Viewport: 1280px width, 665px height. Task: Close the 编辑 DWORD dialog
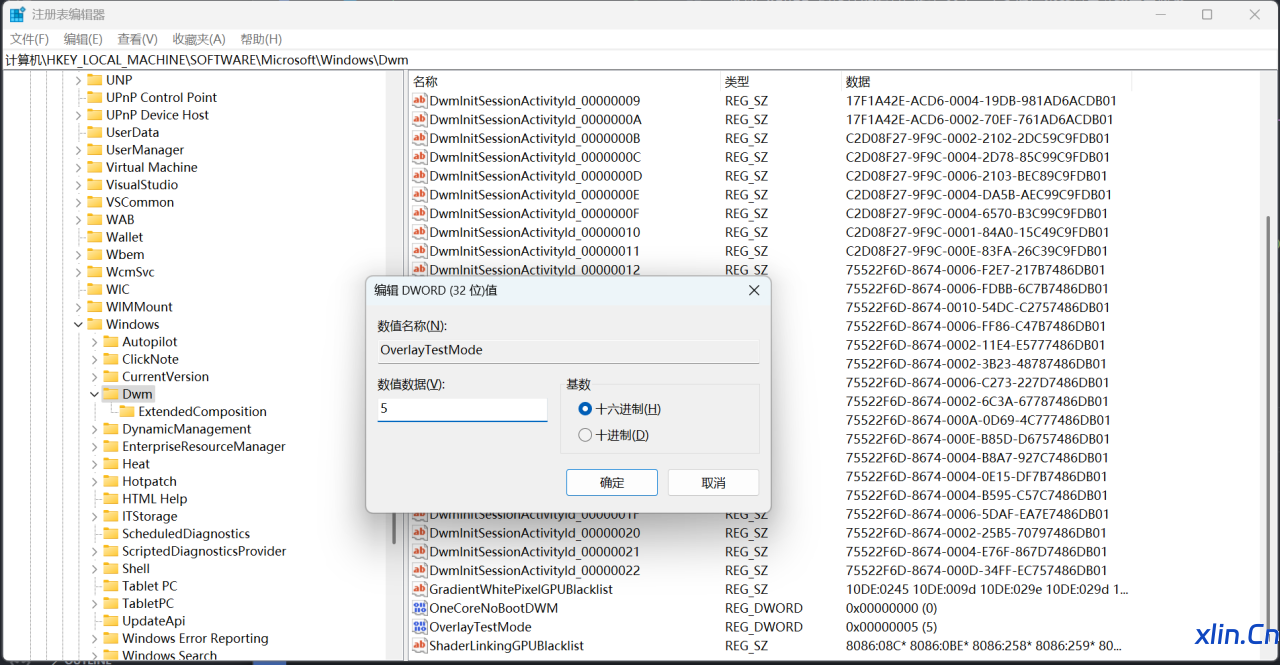(x=754, y=290)
